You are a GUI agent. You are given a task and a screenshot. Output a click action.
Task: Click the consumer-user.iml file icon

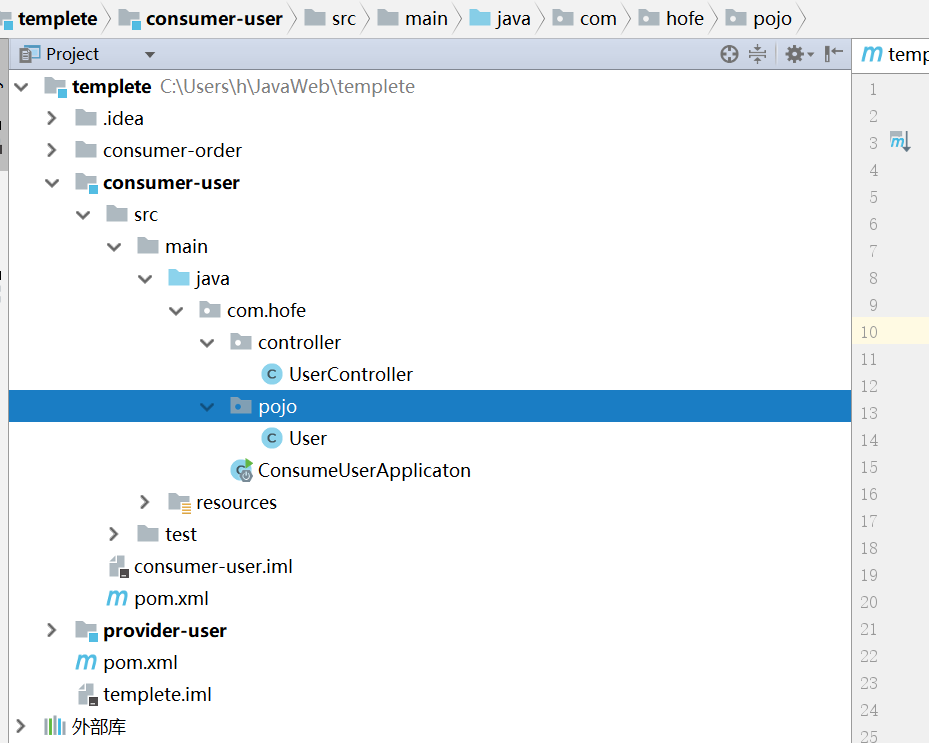(118, 566)
